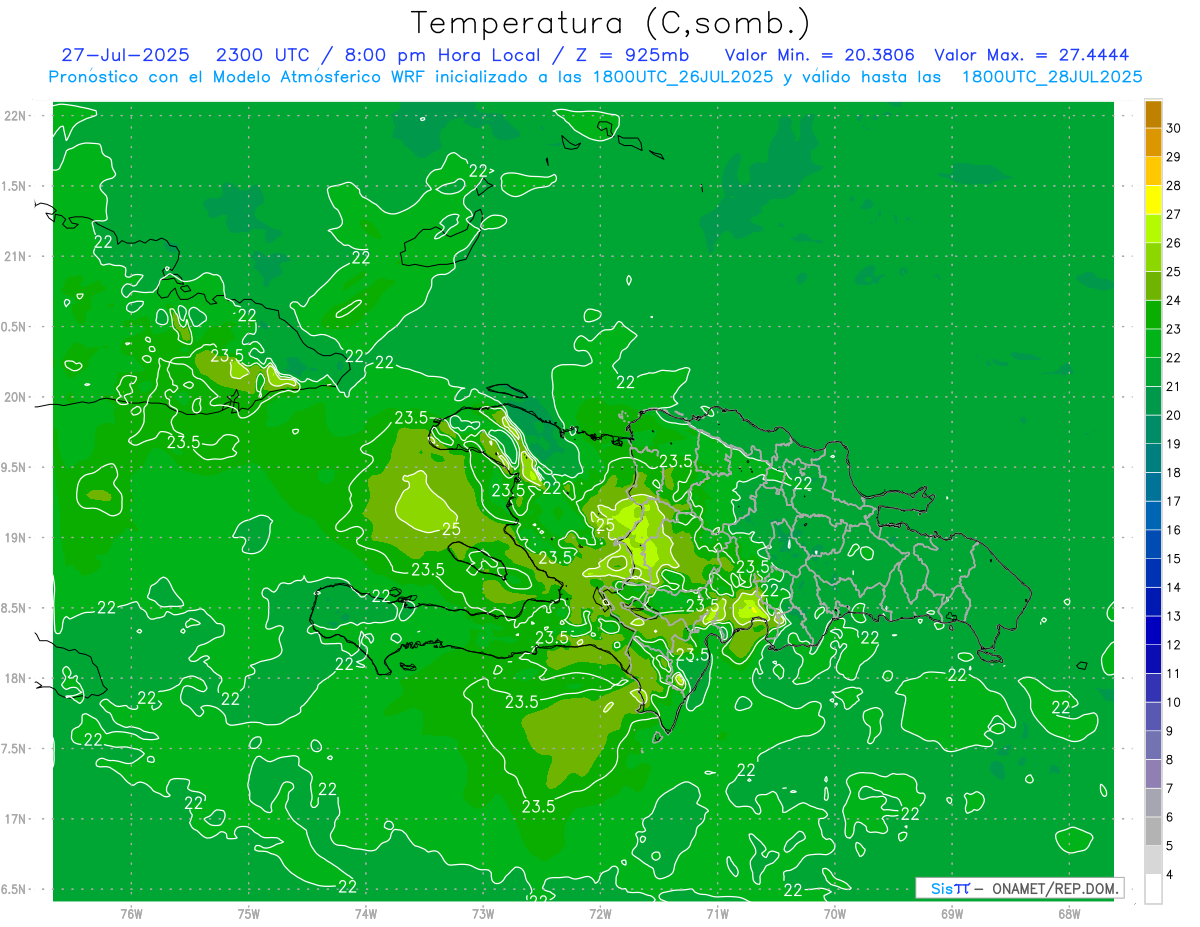This screenshot has height=927, width=1200.
Task: Click the yellow swatch in the color scale
Action: click(1153, 200)
